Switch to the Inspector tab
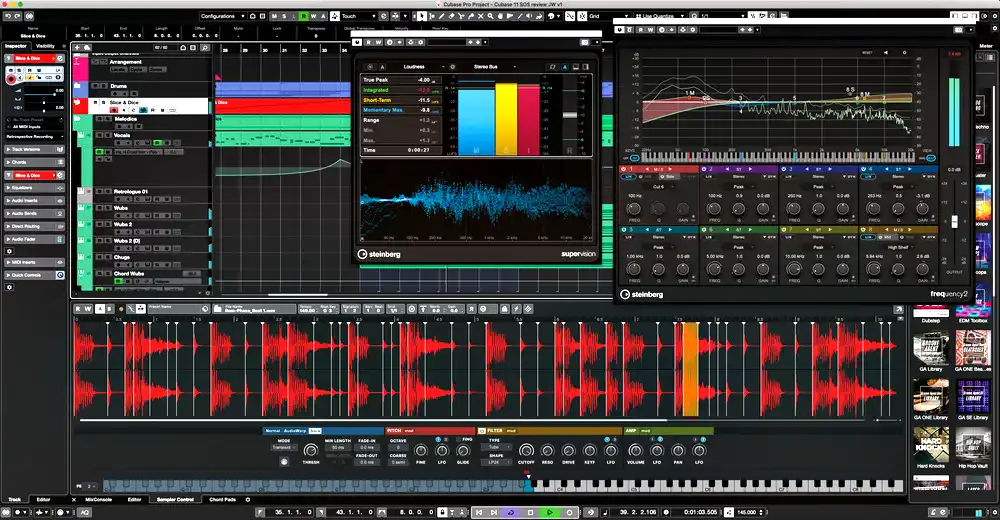This screenshot has height=520, width=1000. click(16, 46)
